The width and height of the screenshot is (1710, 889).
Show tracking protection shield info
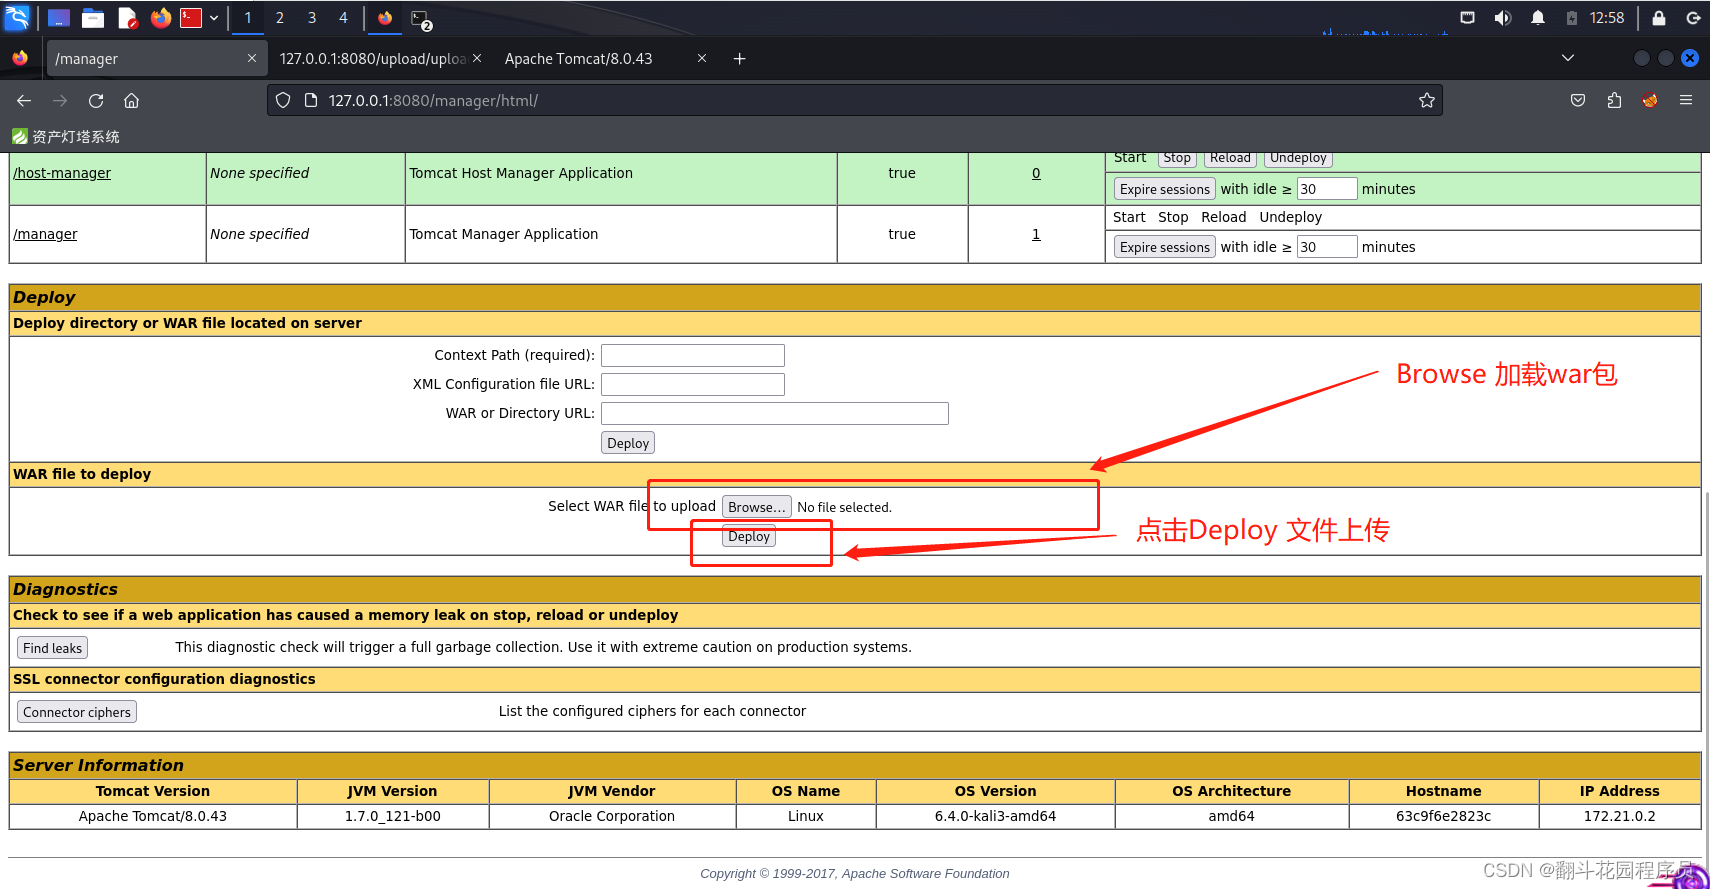pyautogui.click(x=283, y=101)
